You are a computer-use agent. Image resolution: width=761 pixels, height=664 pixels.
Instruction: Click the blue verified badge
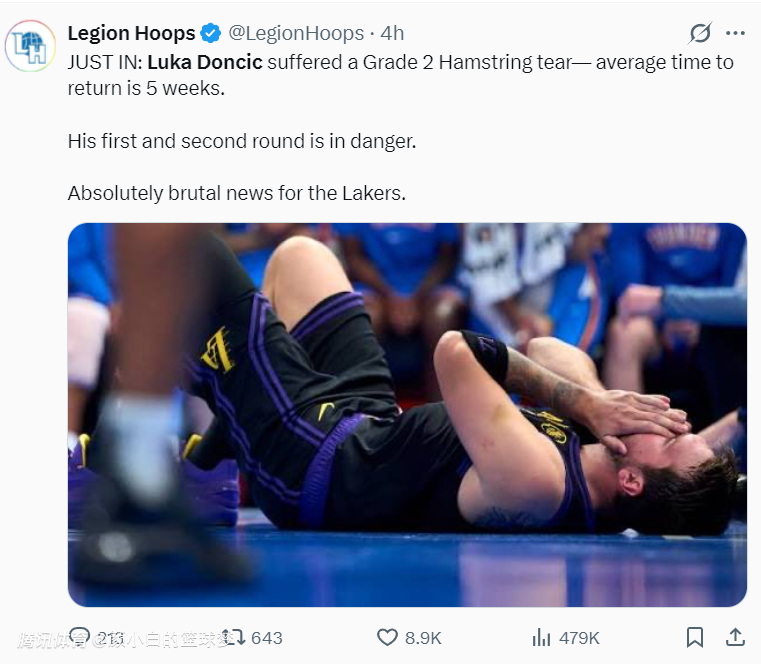tap(211, 34)
